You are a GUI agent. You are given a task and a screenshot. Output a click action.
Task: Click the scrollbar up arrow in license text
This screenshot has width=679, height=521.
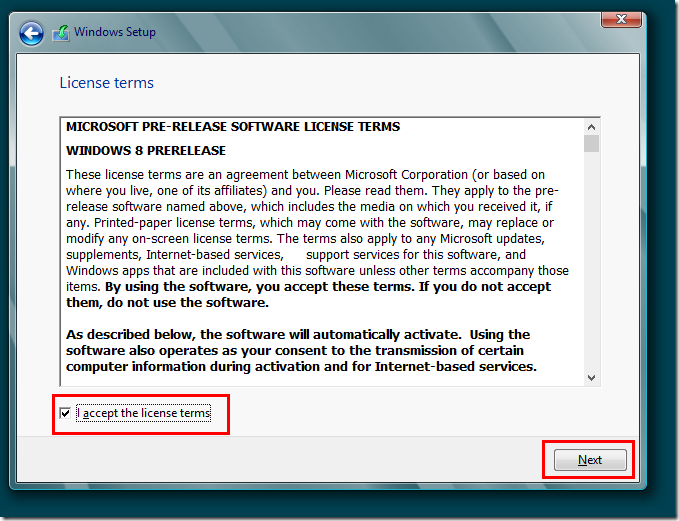tap(591, 127)
